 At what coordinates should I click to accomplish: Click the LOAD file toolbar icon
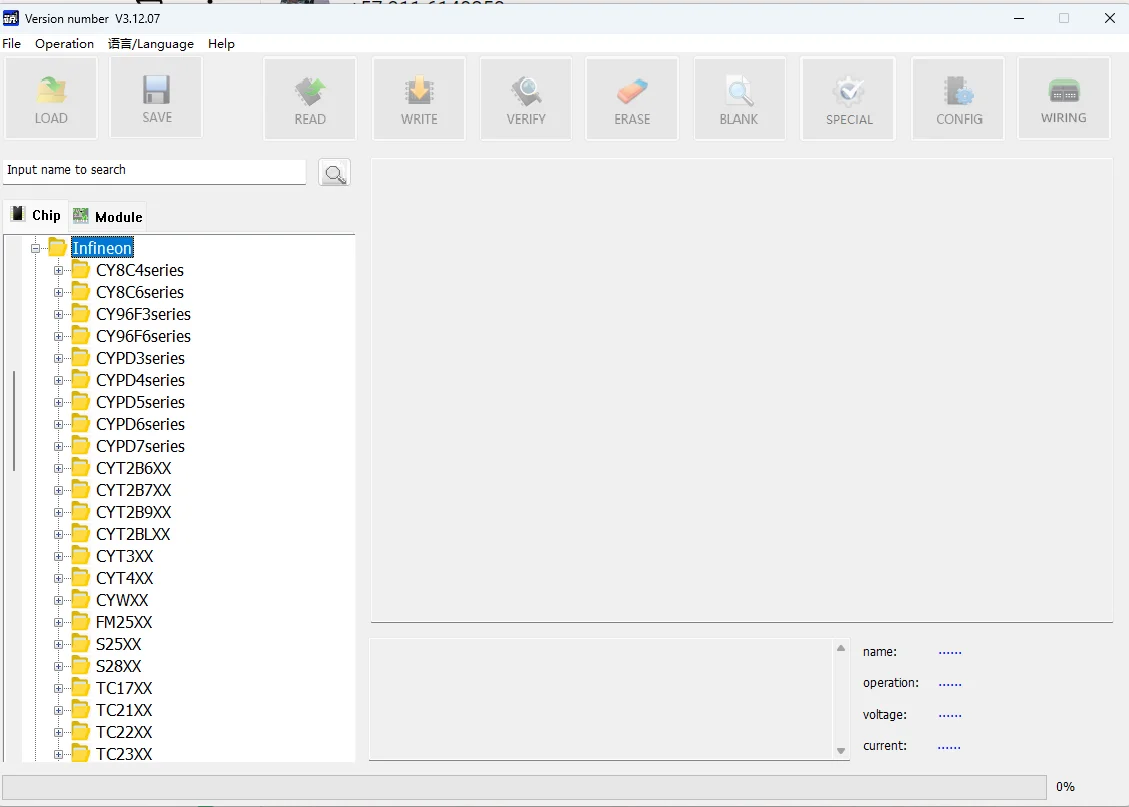coord(51,91)
